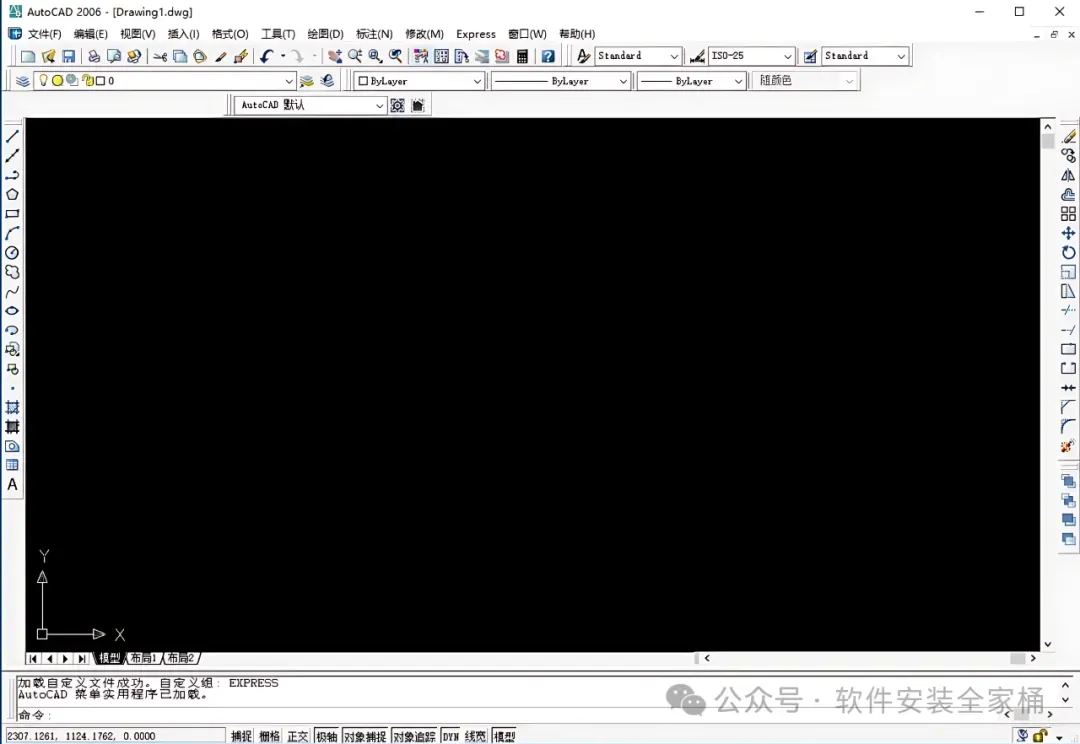Select the Rotate tool
1080x744 pixels.
pyautogui.click(x=1068, y=253)
